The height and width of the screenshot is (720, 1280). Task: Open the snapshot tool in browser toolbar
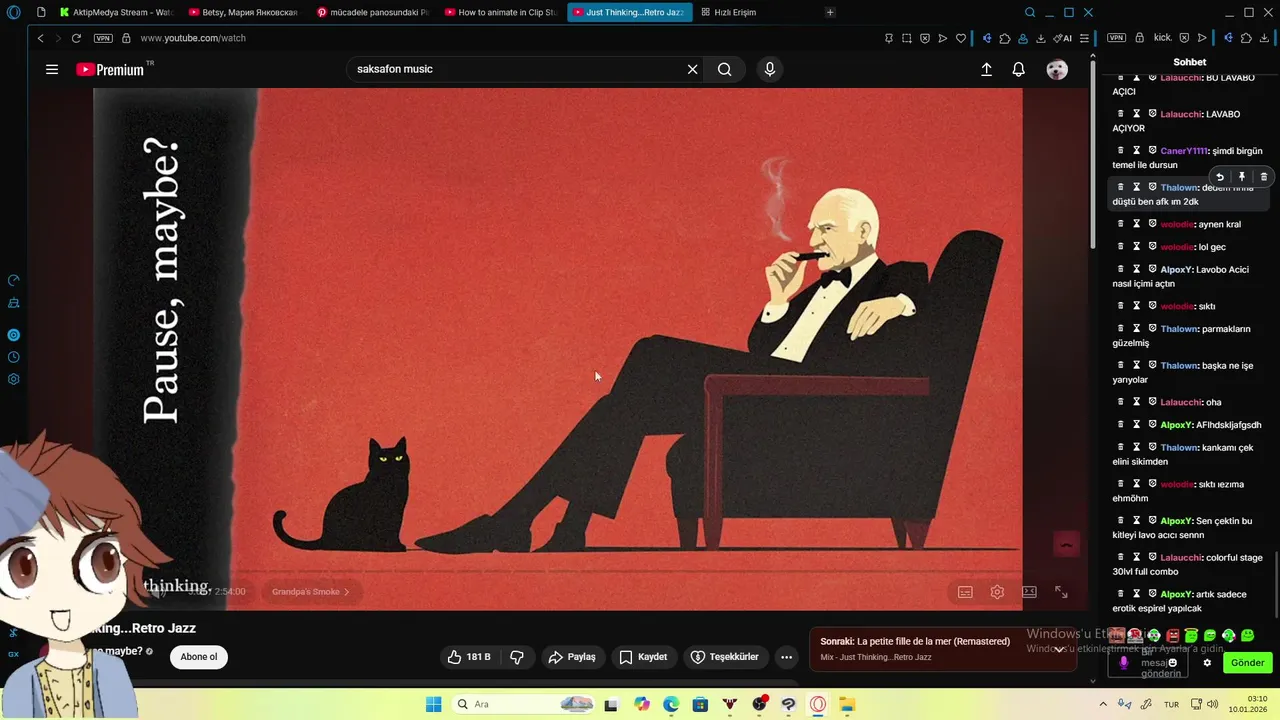pos(906,38)
